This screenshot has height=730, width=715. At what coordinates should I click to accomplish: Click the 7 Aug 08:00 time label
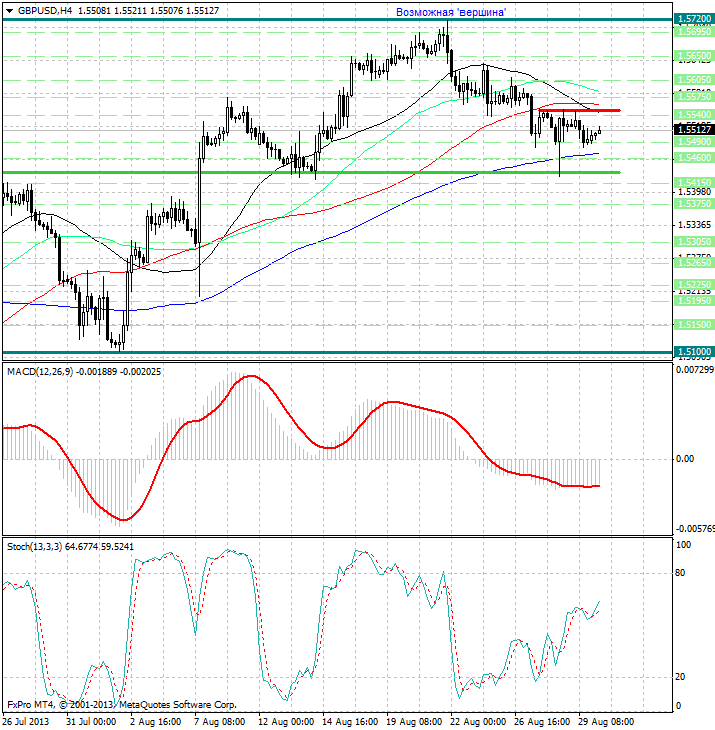click(x=219, y=722)
